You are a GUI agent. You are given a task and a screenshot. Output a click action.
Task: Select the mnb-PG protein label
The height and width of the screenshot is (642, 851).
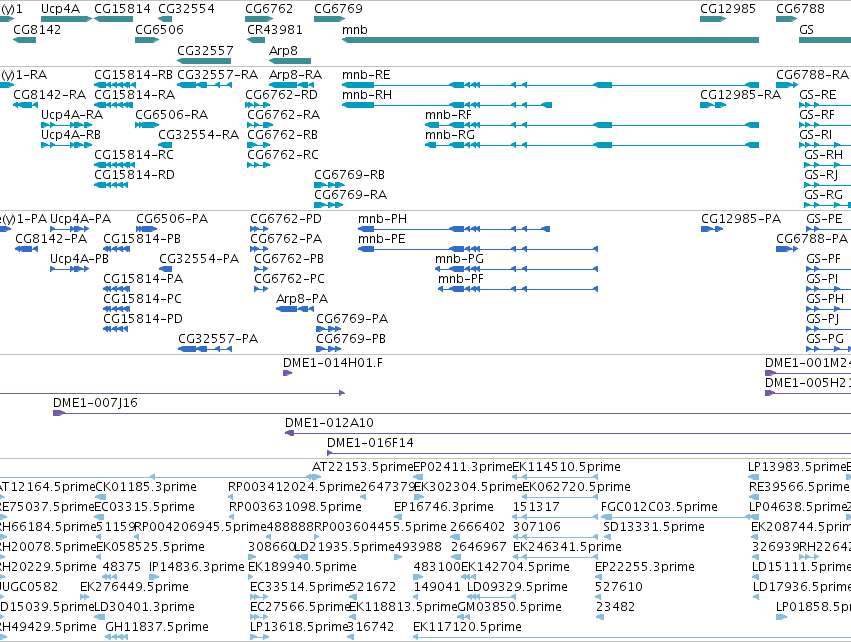click(459, 259)
